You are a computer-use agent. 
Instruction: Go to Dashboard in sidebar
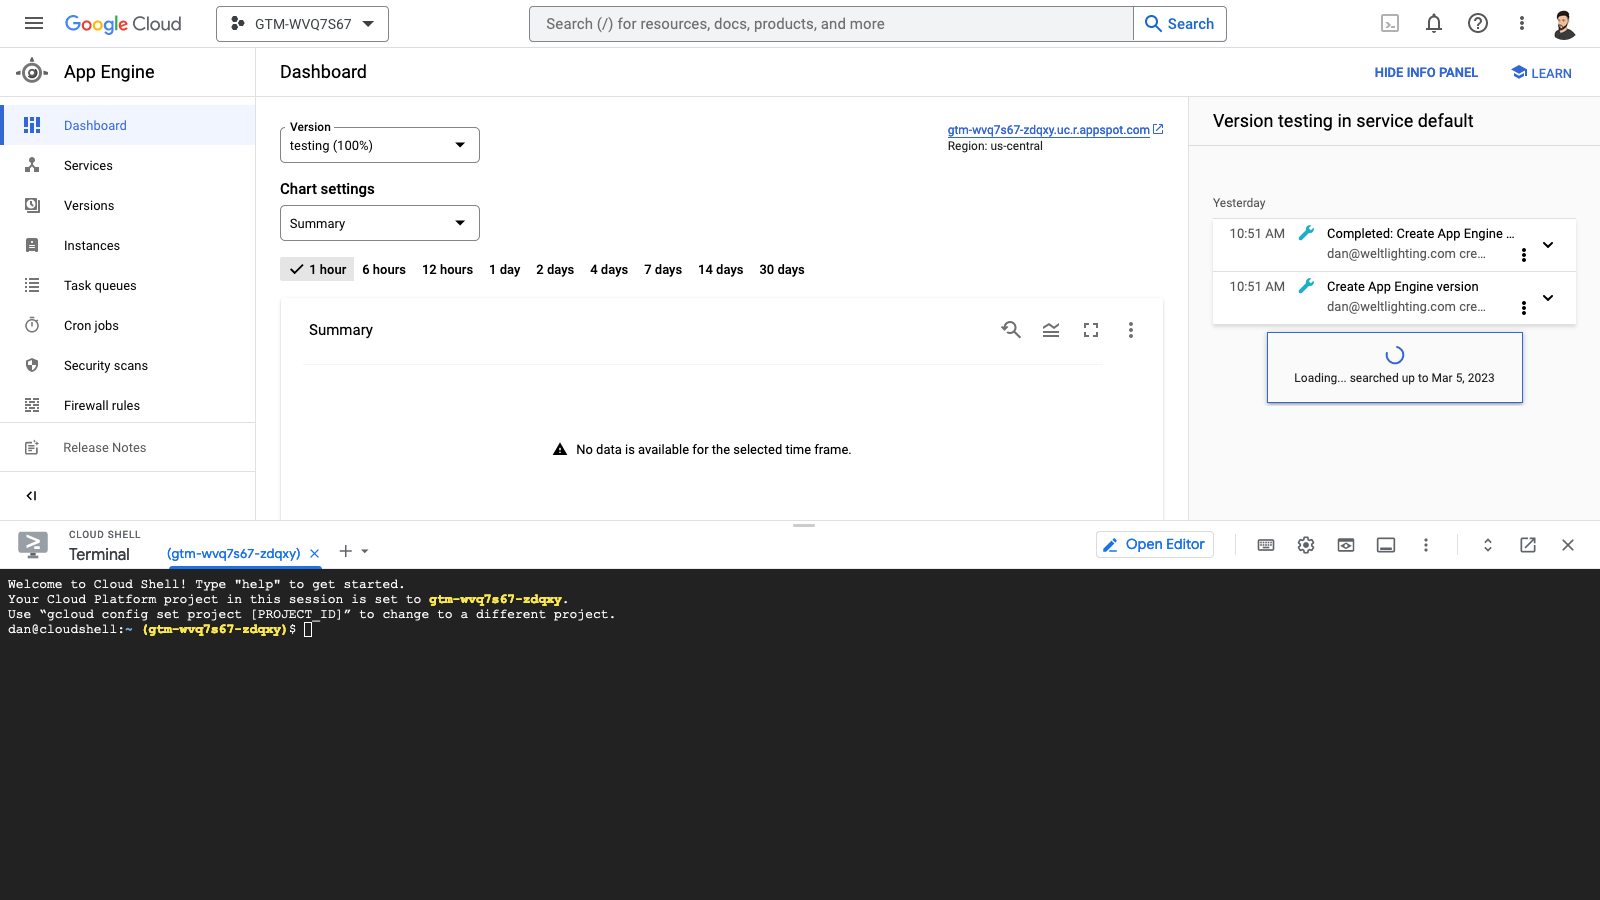click(x=128, y=125)
